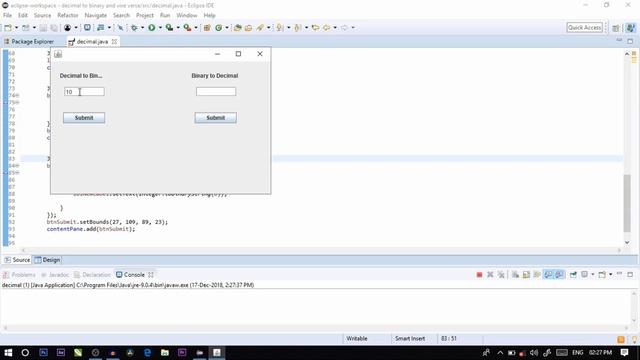Viewport: 640px width, 360px height.
Task: Click the Debug bug icon in toolbar
Action: pyautogui.click(x=134, y=28)
